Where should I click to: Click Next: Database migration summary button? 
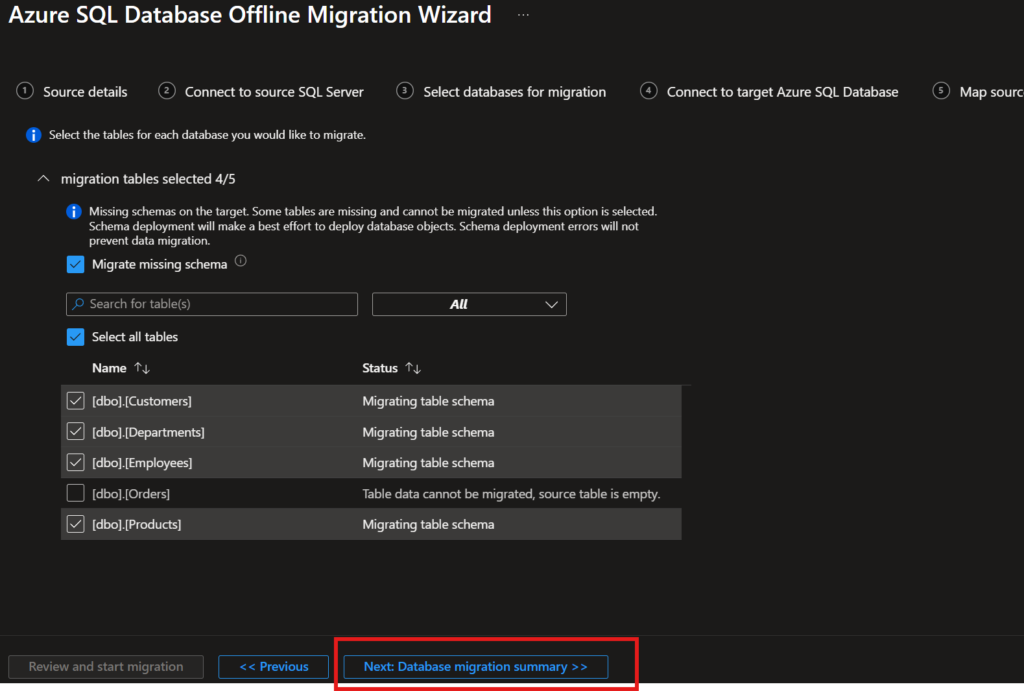tap(475, 667)
